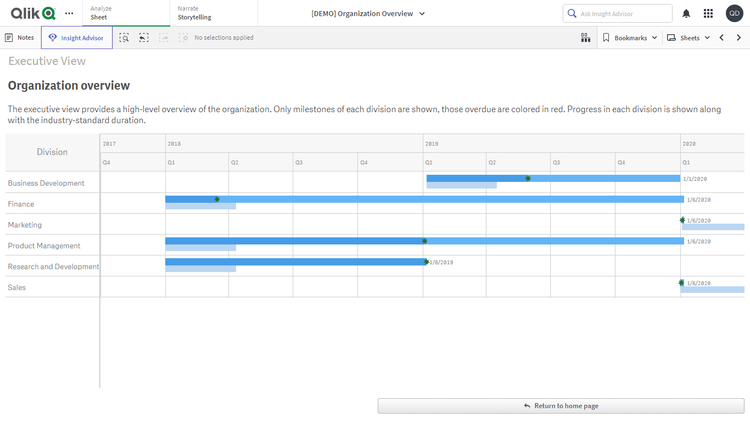Click the smart search selections icon

[124, 37]
